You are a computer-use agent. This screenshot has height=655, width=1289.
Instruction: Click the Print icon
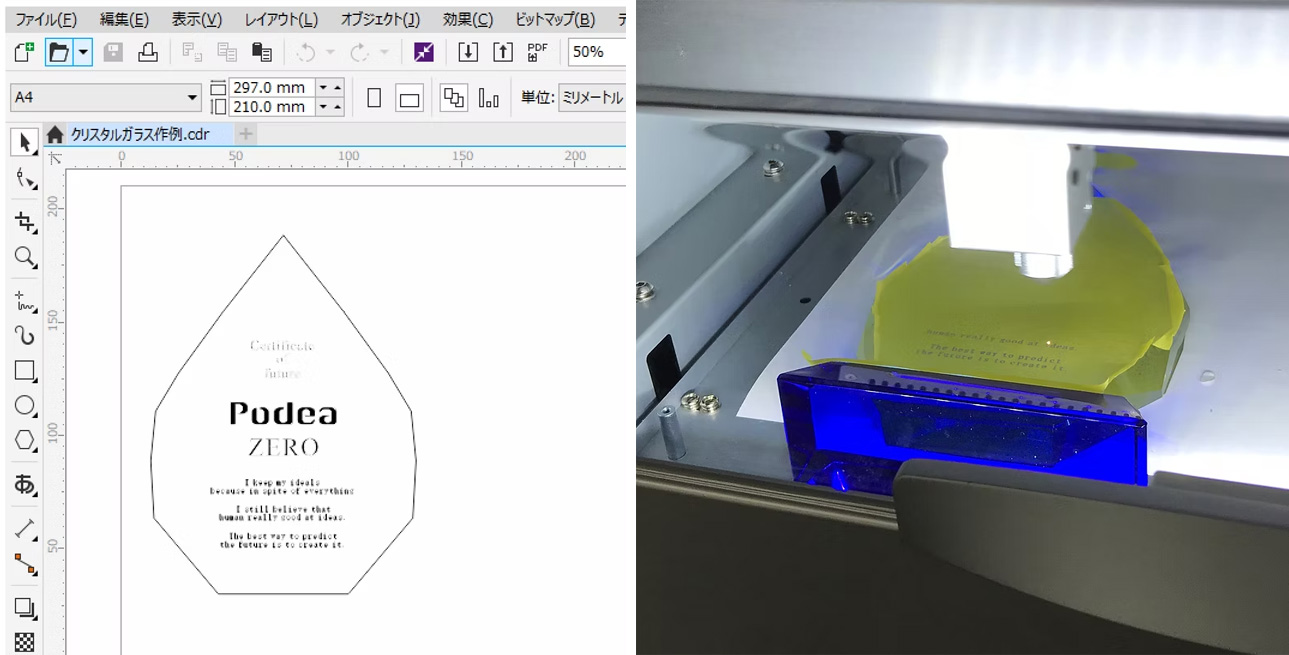(148, 52)
